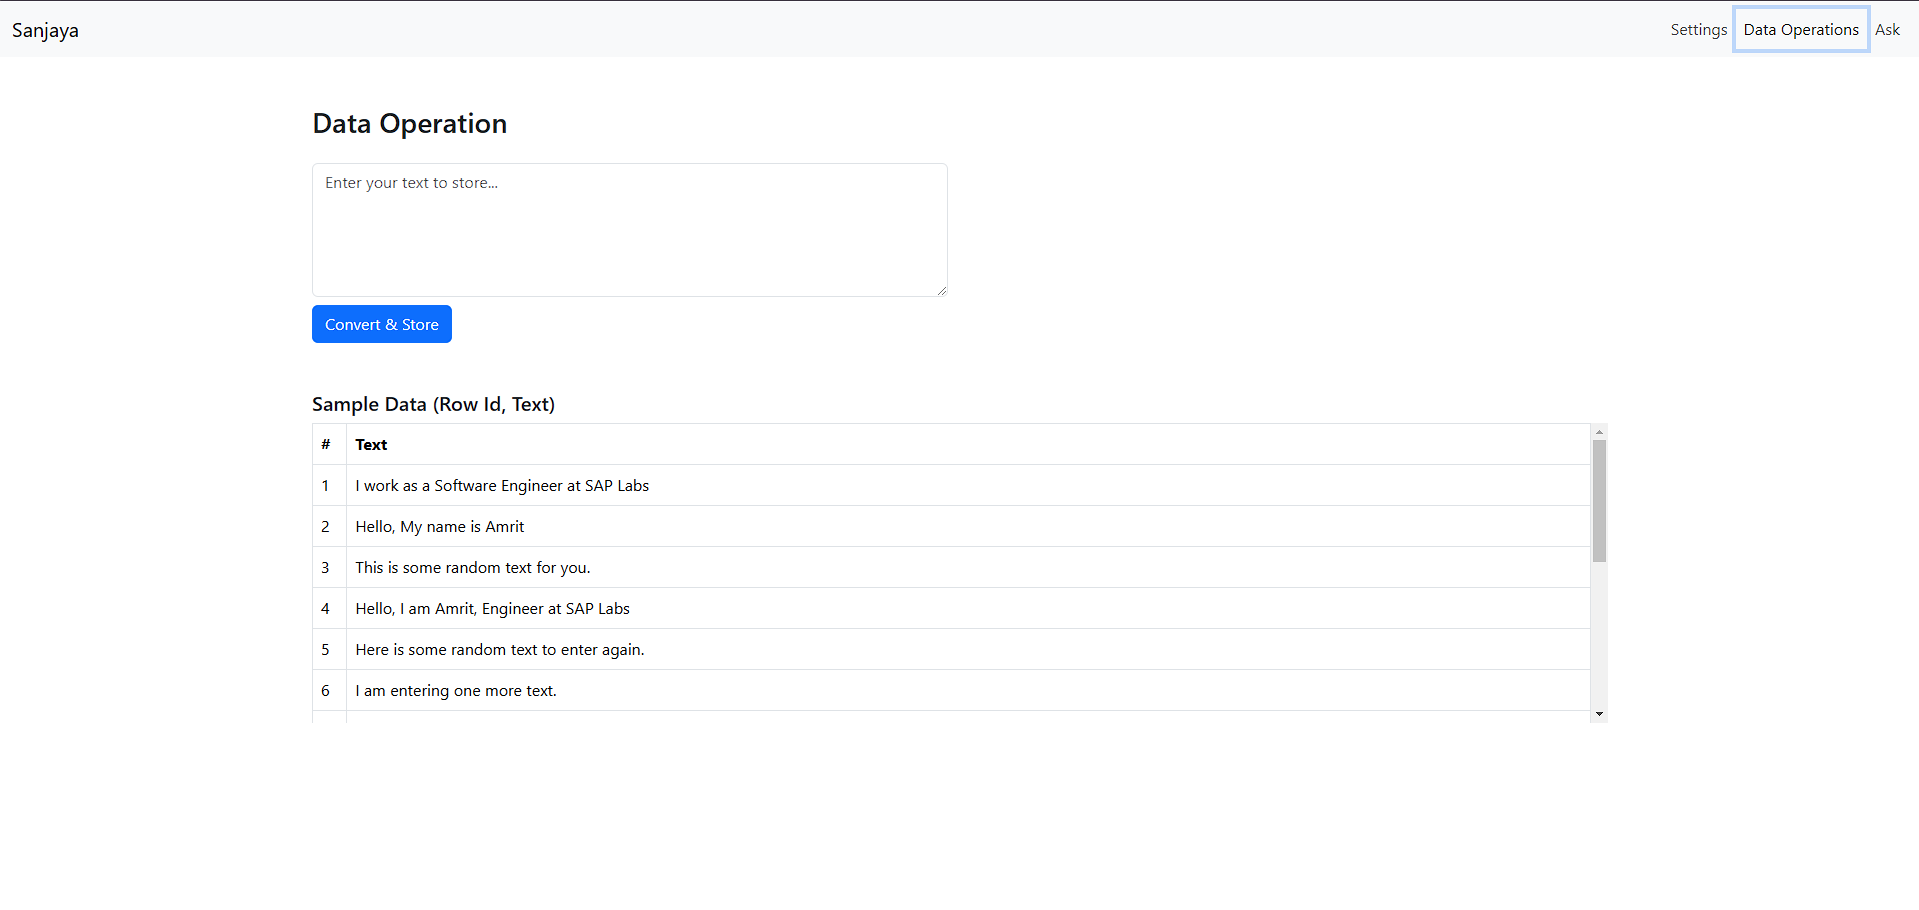Switch to Data Operations tab

(x=1800, y=30)
